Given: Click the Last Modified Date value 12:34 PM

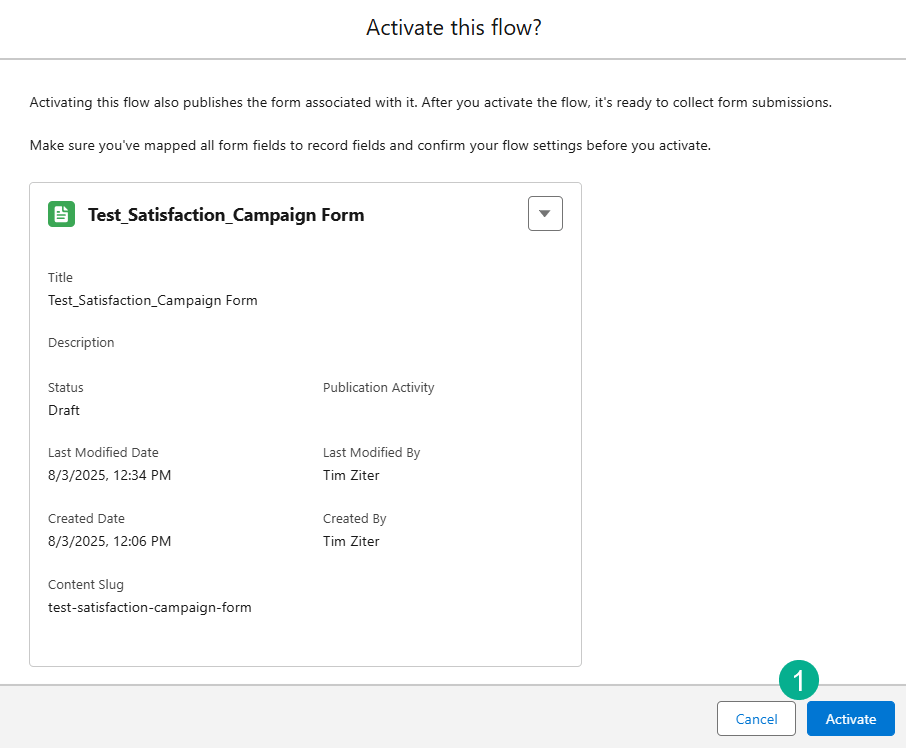Looking at the screenshot, I should [x=109, y=475].
